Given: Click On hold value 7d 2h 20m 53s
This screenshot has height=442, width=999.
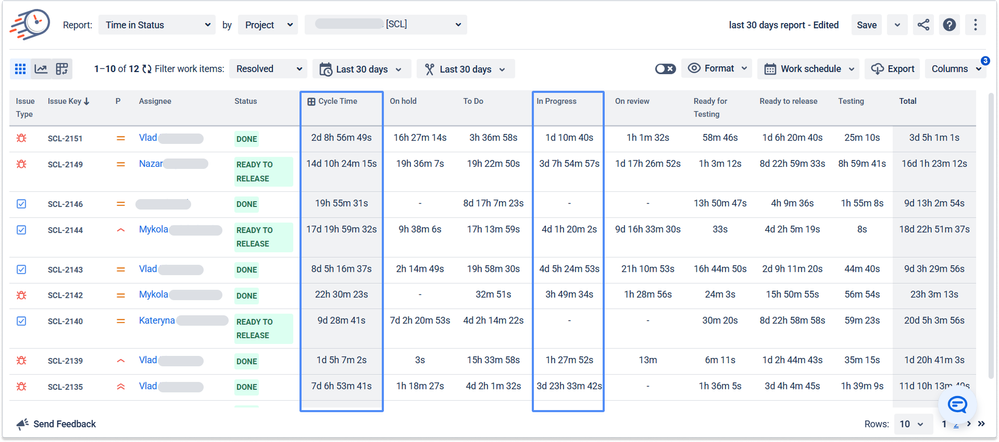Looking at the screenshot, I should click(x=420, y=320).
